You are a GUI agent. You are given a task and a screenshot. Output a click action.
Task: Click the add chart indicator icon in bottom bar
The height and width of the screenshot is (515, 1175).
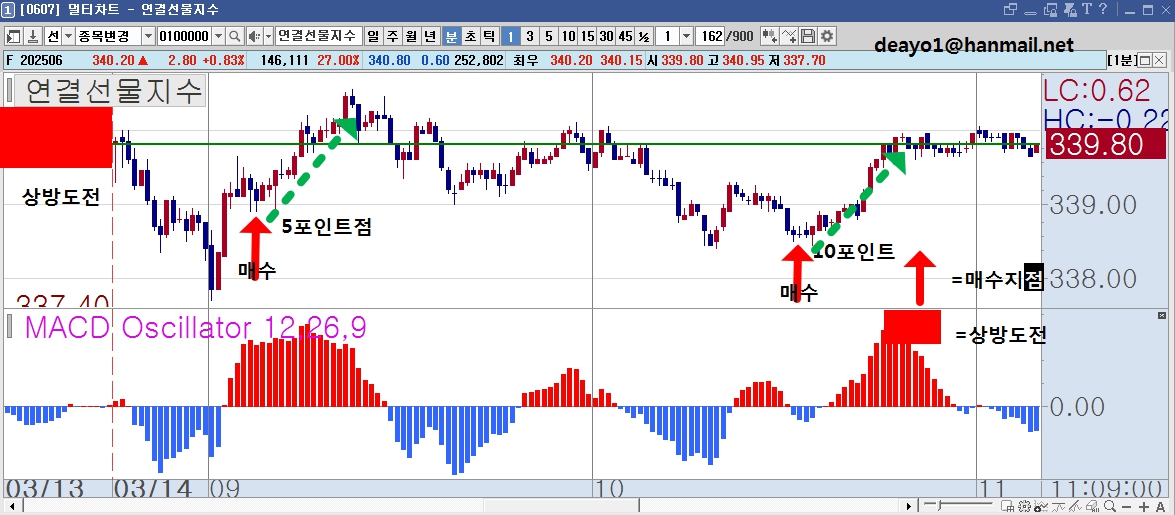[x=1041, y=507]
